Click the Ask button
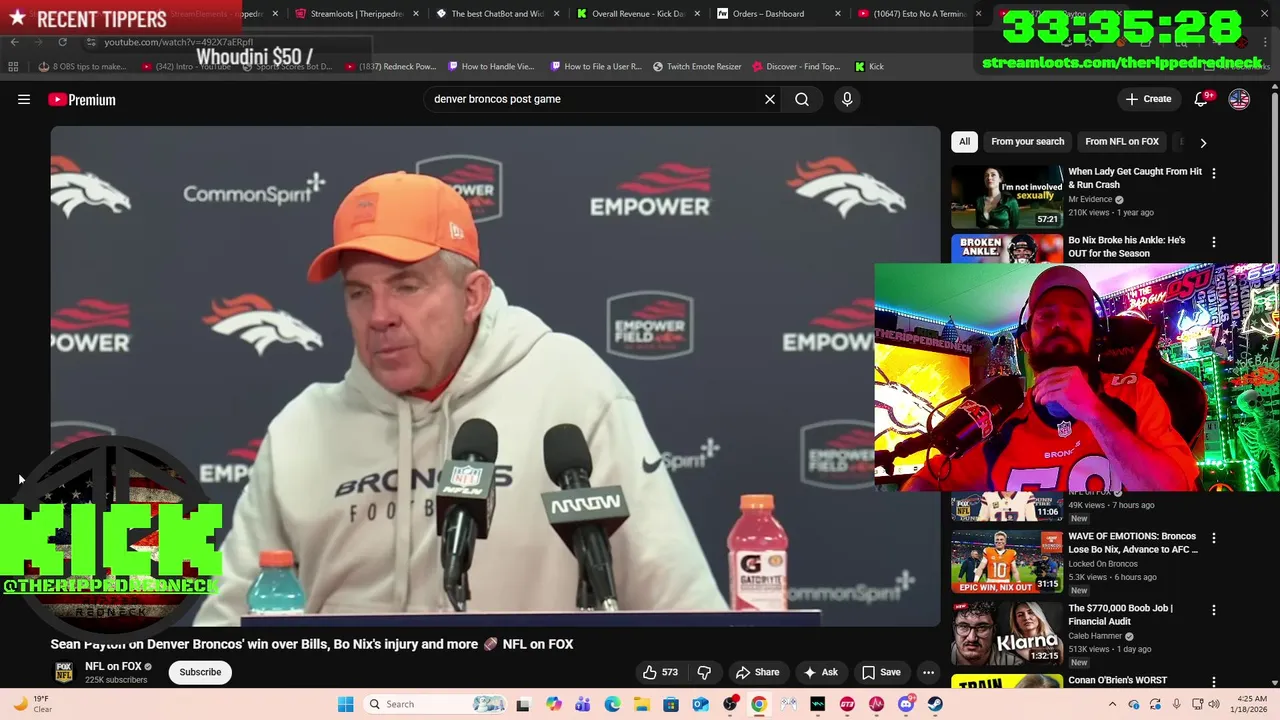This screenshot has width=1280, height=720. [820, 672]
